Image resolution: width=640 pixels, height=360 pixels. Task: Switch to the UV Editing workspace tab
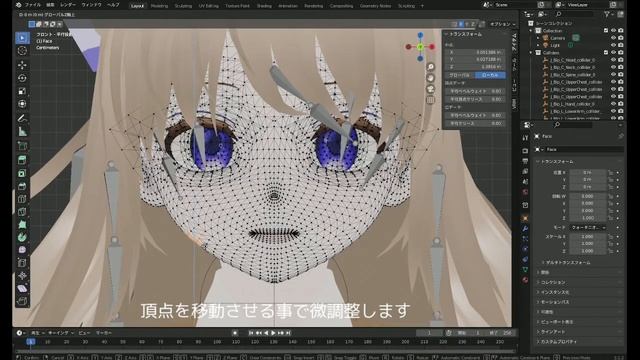[208, 6]
